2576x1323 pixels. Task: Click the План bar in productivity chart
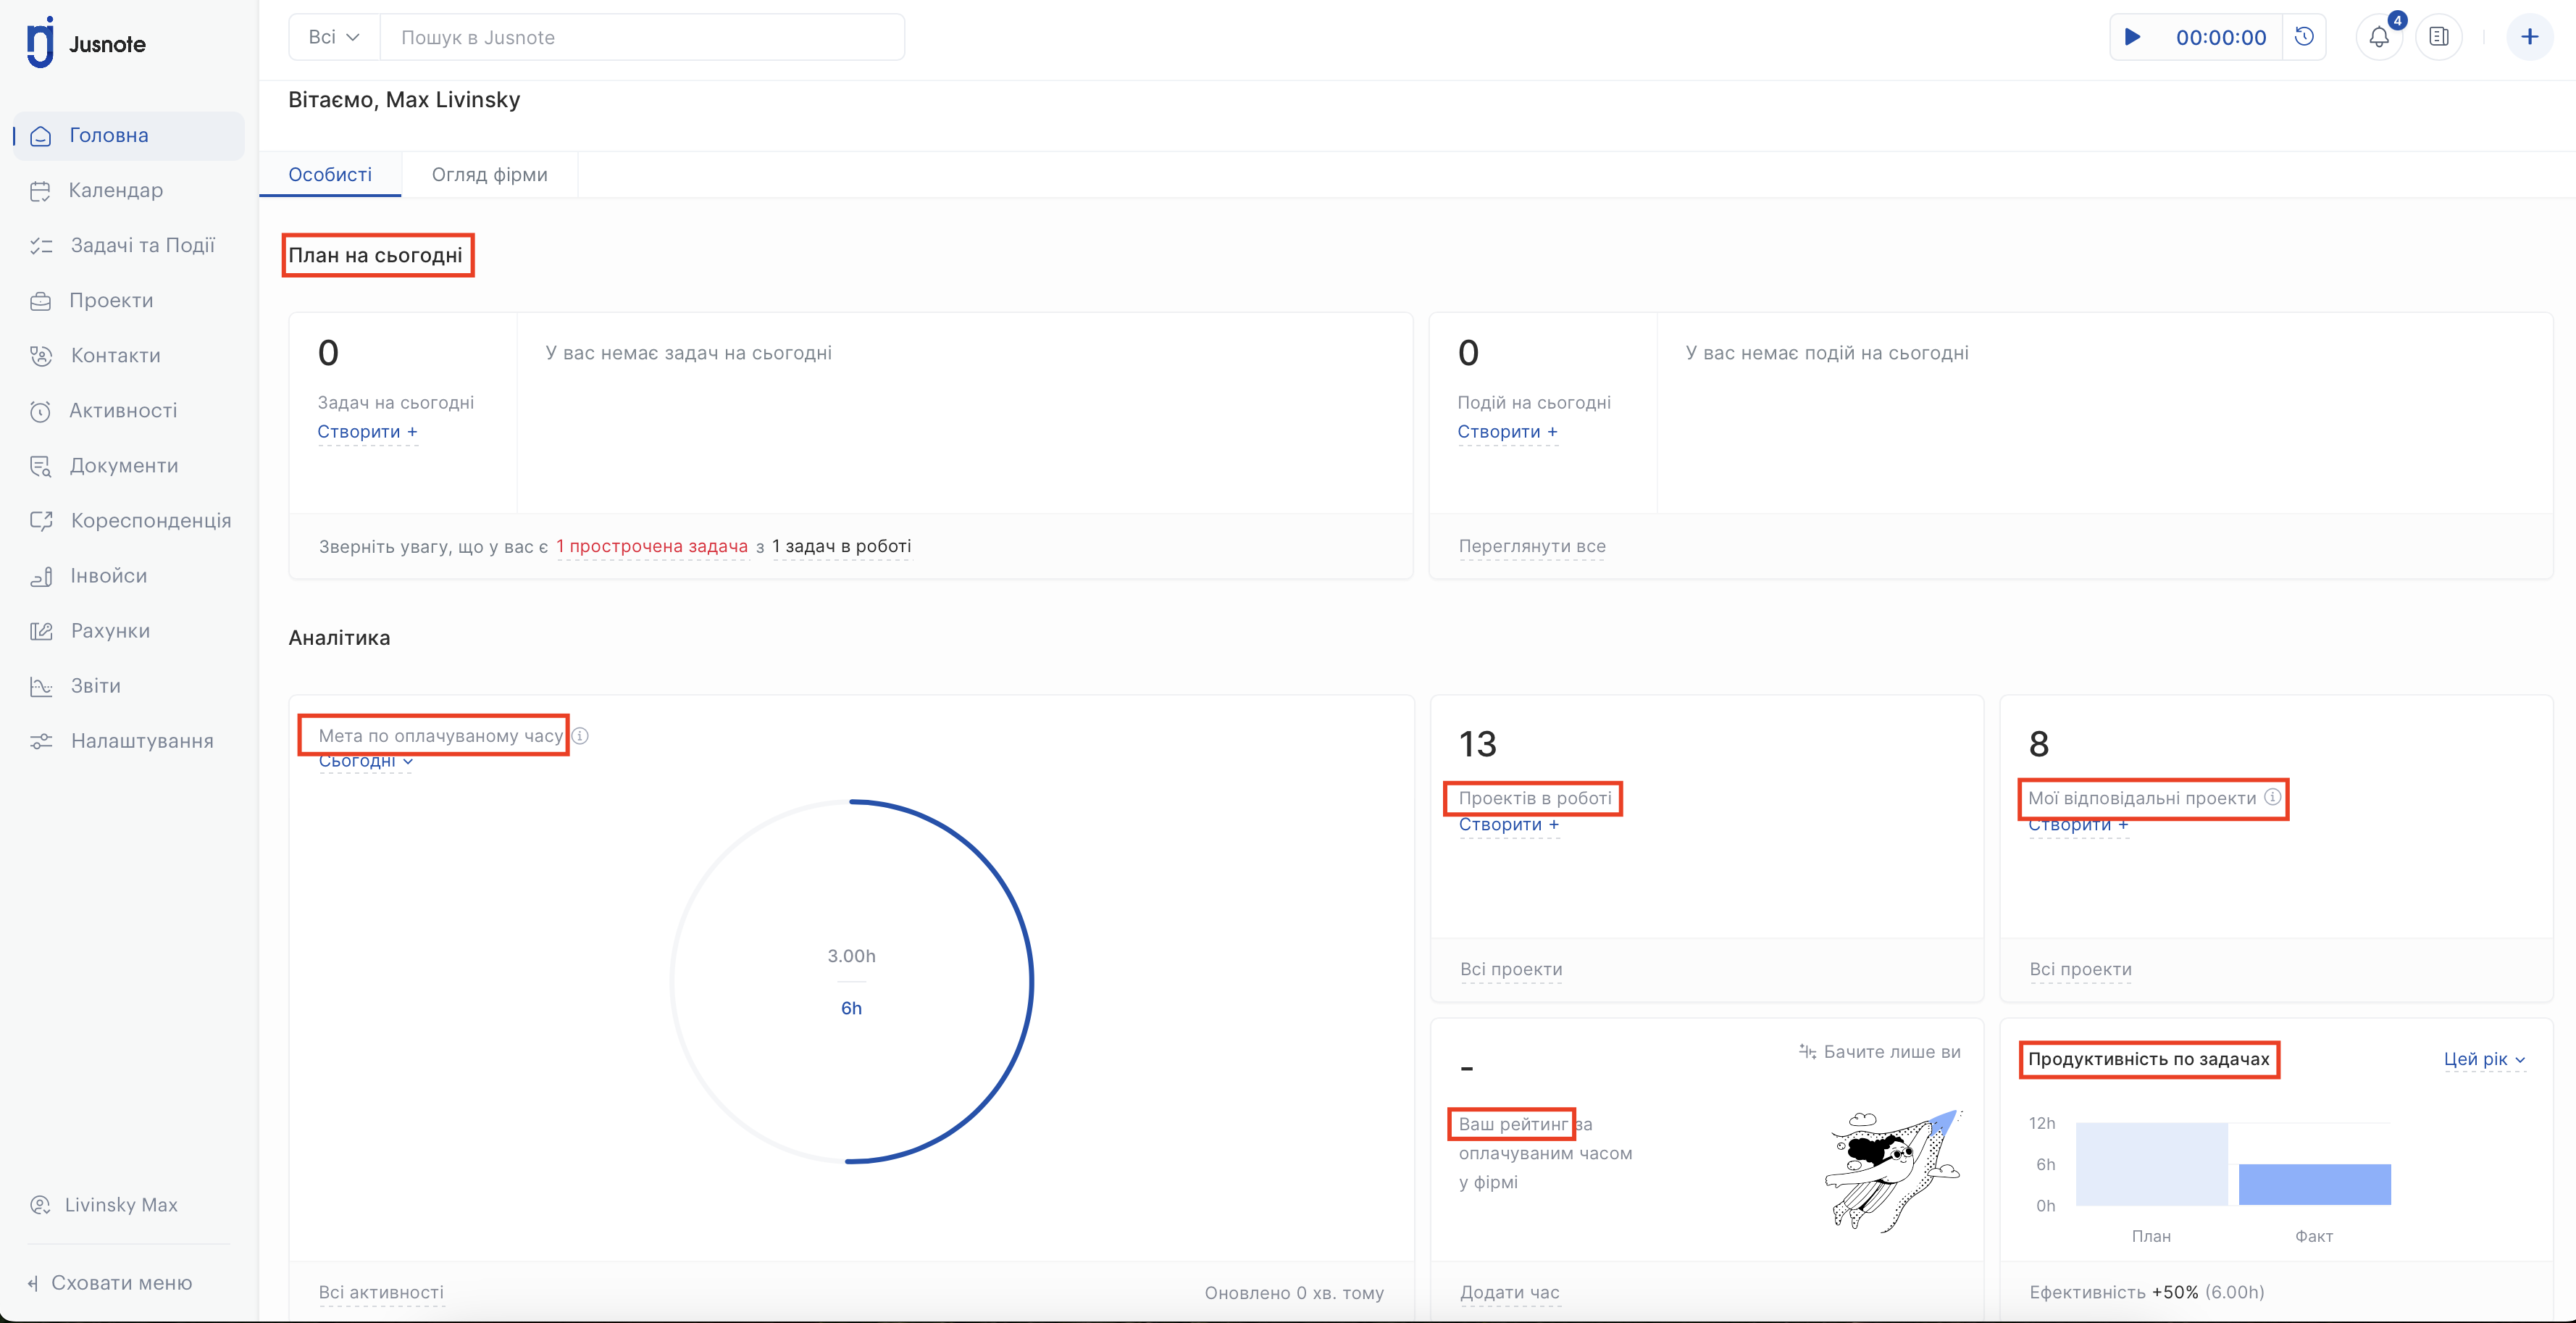coord(2151,1164)
